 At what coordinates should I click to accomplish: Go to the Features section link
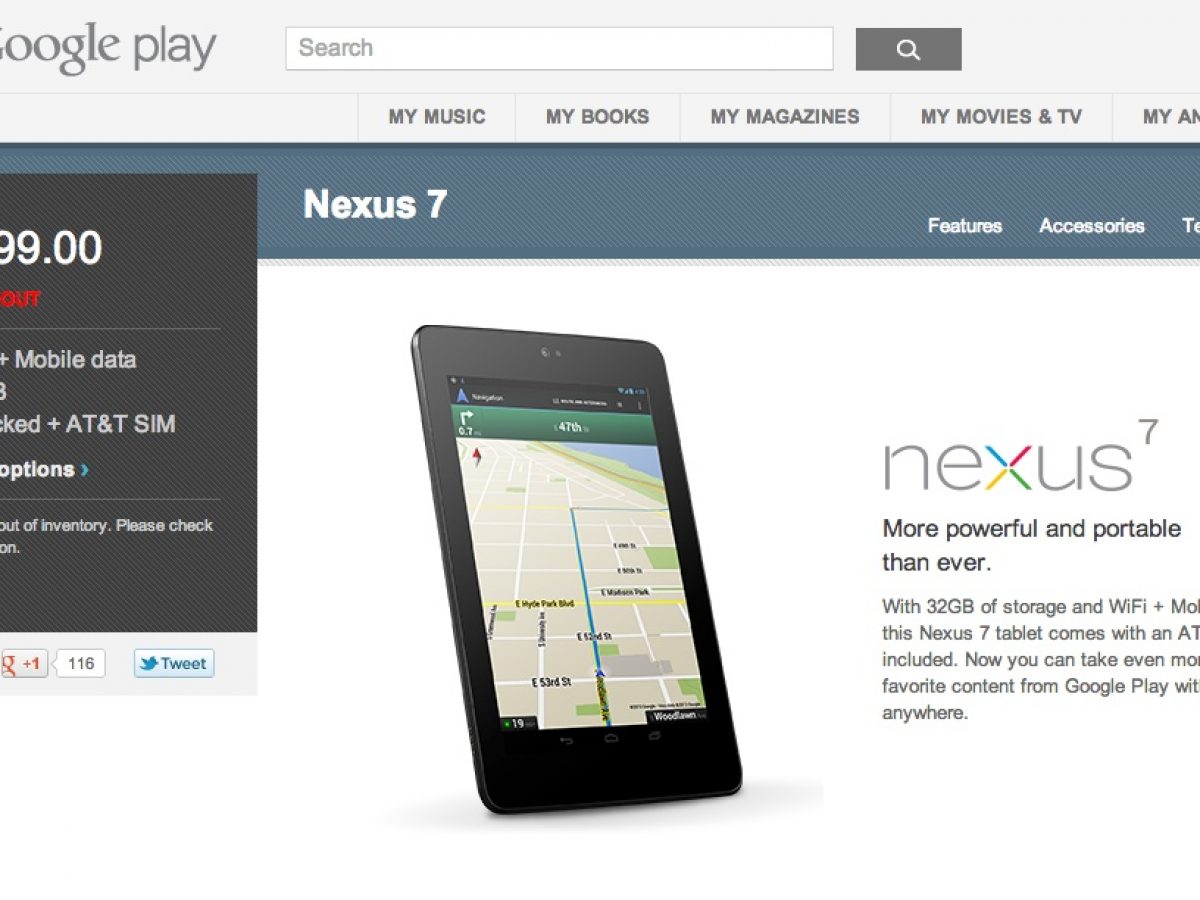point(965,226)
